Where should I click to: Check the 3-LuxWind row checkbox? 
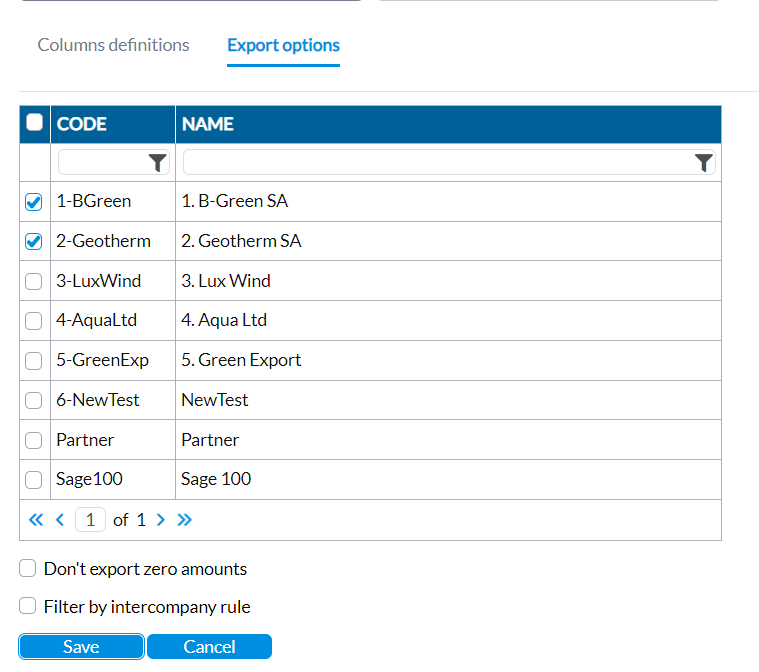33,281
